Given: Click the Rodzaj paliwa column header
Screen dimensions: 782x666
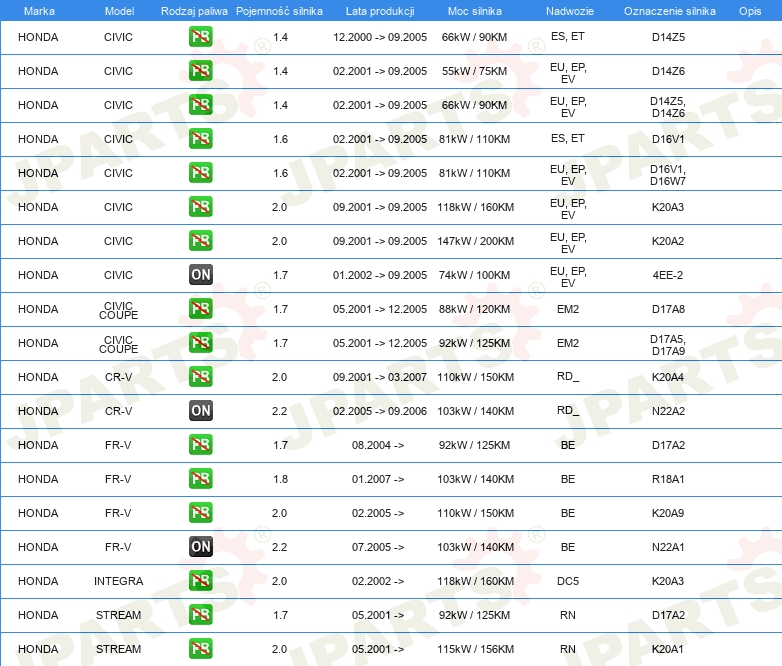Looking at the screenshot, I should (194, 11).
